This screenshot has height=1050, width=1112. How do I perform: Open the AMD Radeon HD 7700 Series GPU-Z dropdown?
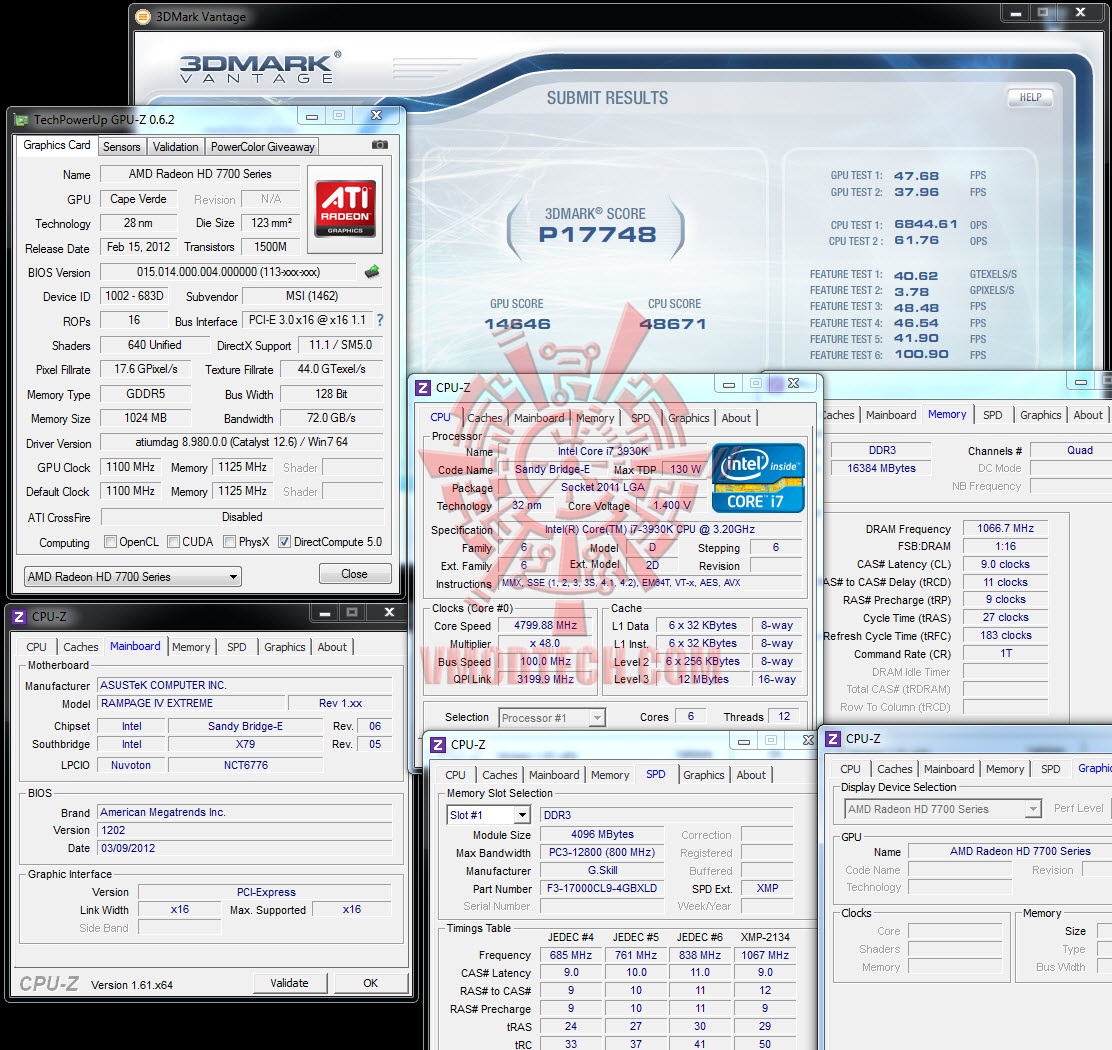point(133,576)
